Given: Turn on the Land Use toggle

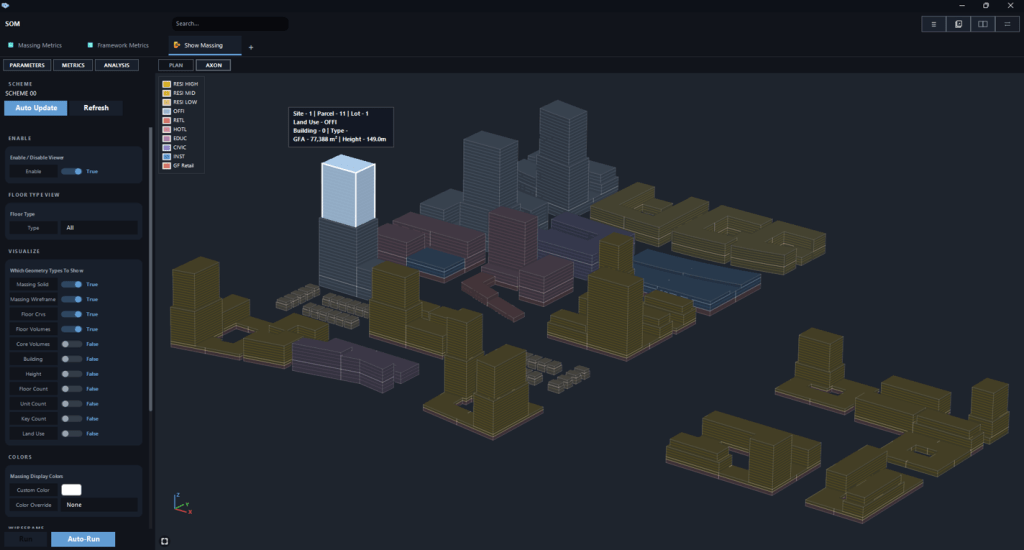Looking at the screenshot, I should [x=72, y=434].
